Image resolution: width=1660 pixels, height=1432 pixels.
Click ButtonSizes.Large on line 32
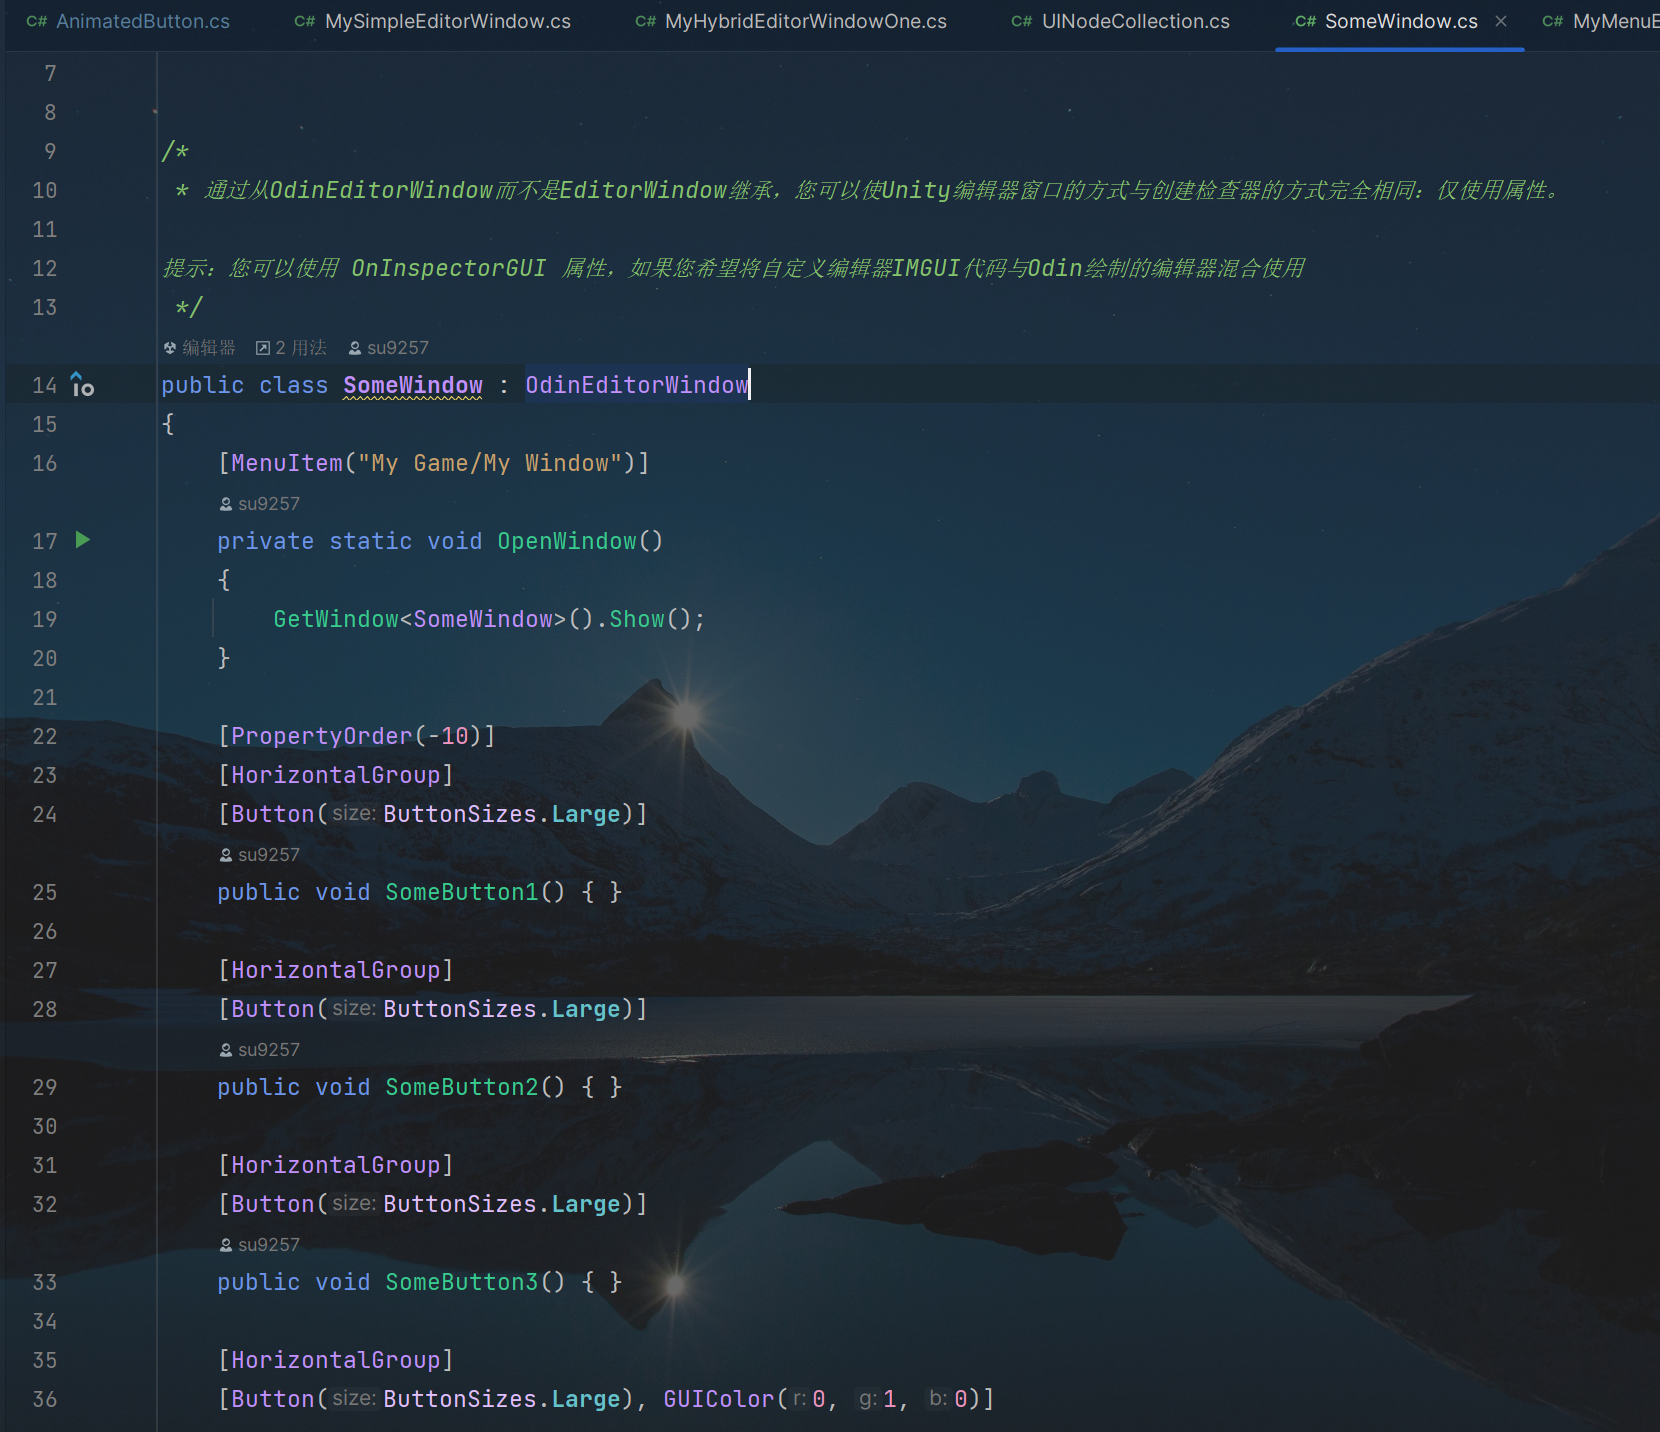click(502, 1204)
